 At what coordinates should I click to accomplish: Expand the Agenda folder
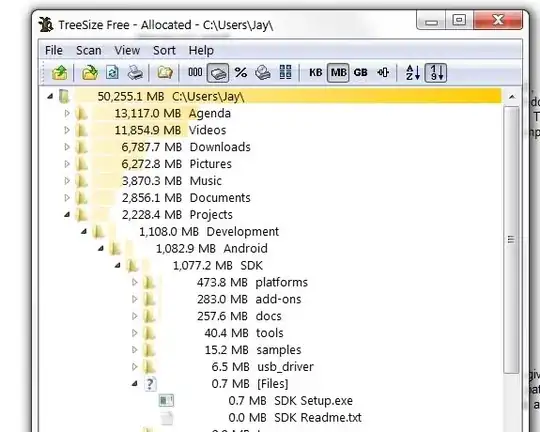coord(67,113)
